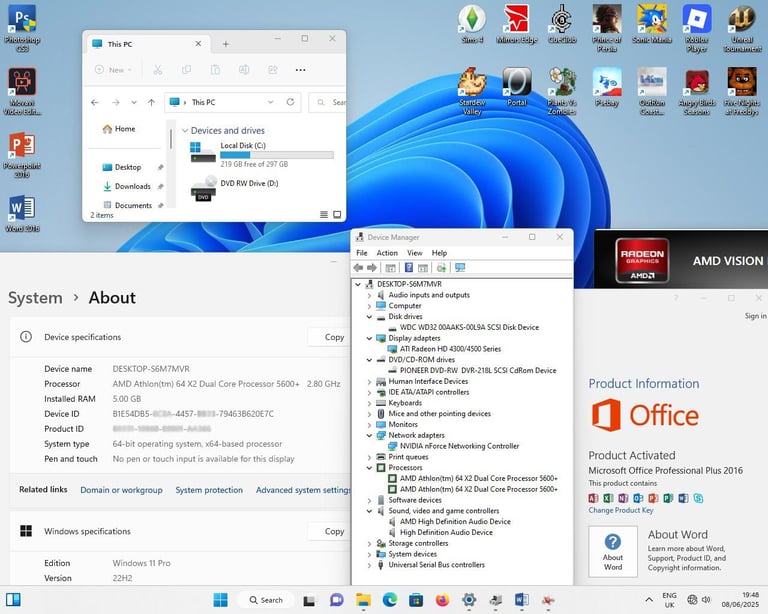Image resolution: width=768 pixels, height=614 pixels.
Task: Click File Explorer search box
Action: (327, 102)
